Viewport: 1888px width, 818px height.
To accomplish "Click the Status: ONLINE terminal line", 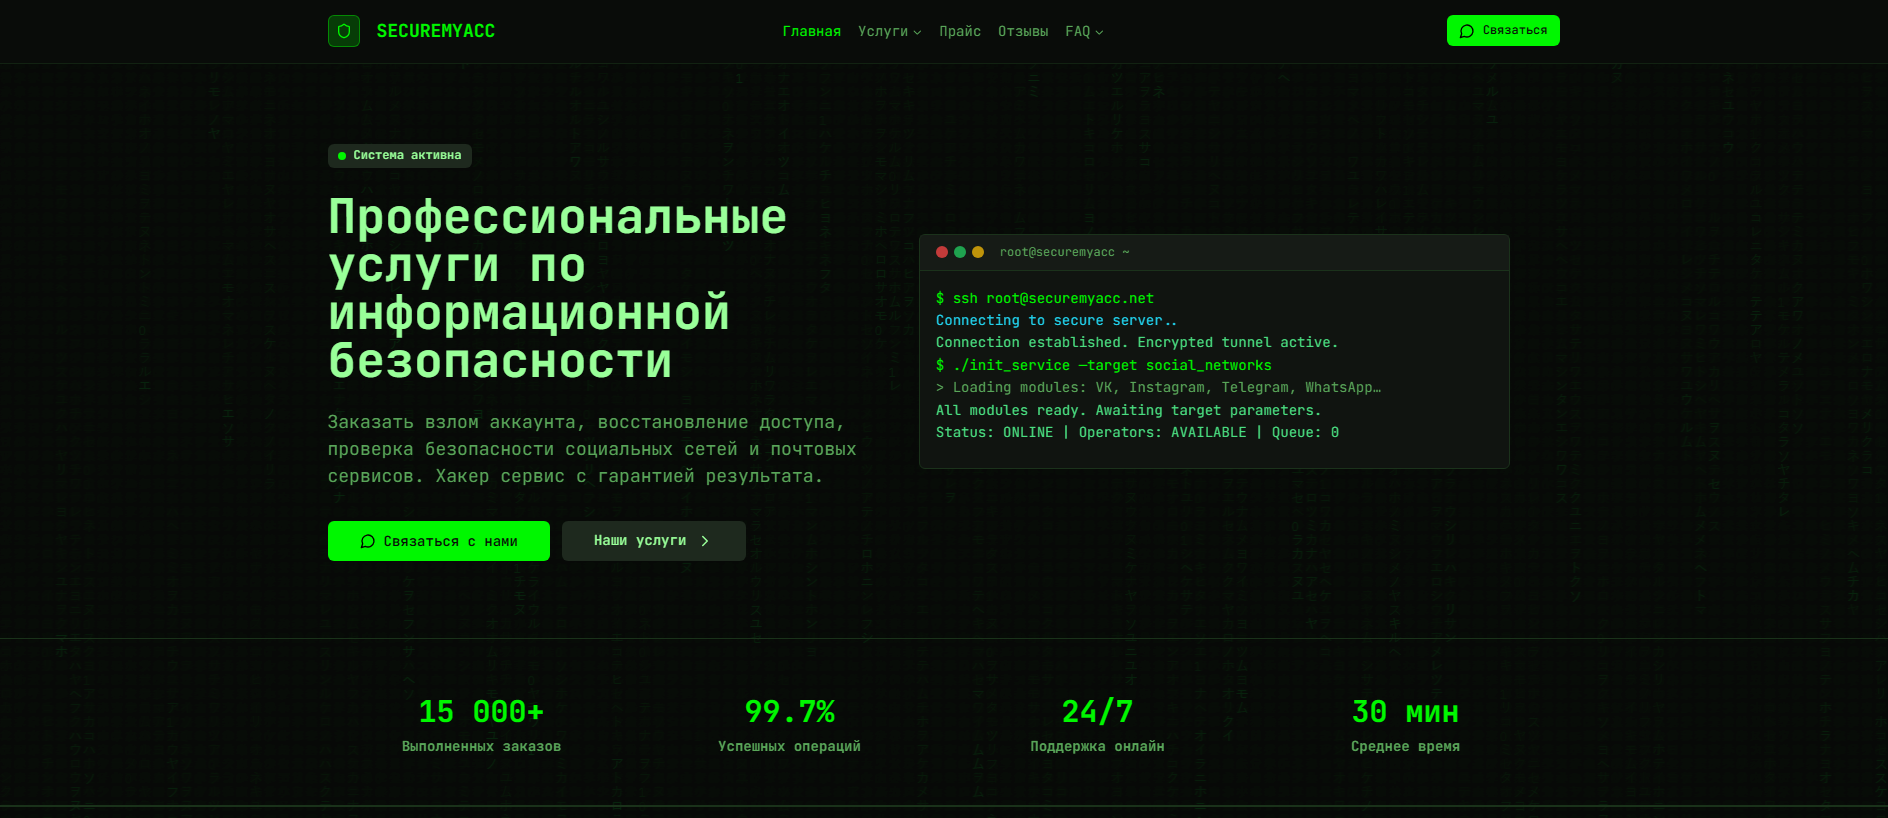I will (1137, 432).
